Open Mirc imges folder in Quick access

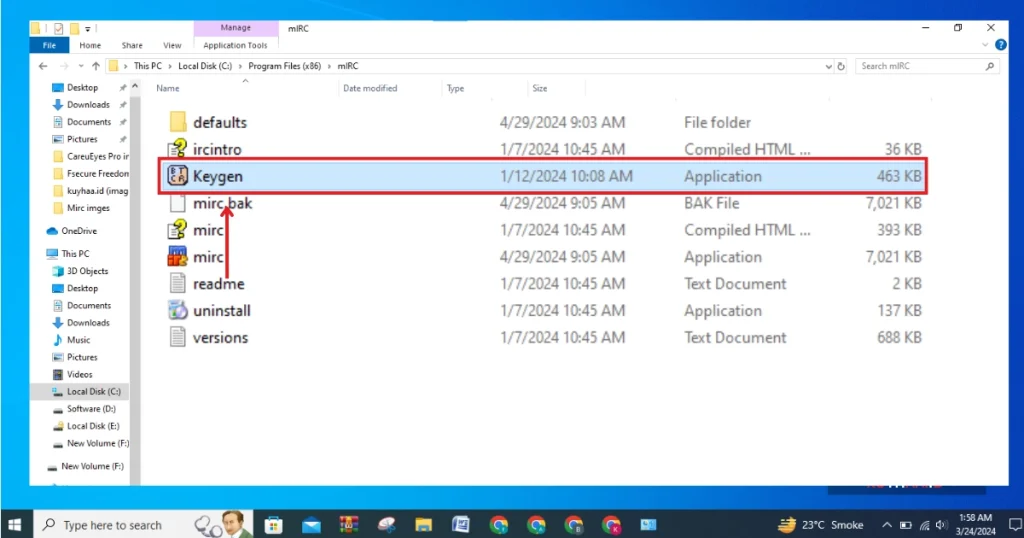point(88,208)
